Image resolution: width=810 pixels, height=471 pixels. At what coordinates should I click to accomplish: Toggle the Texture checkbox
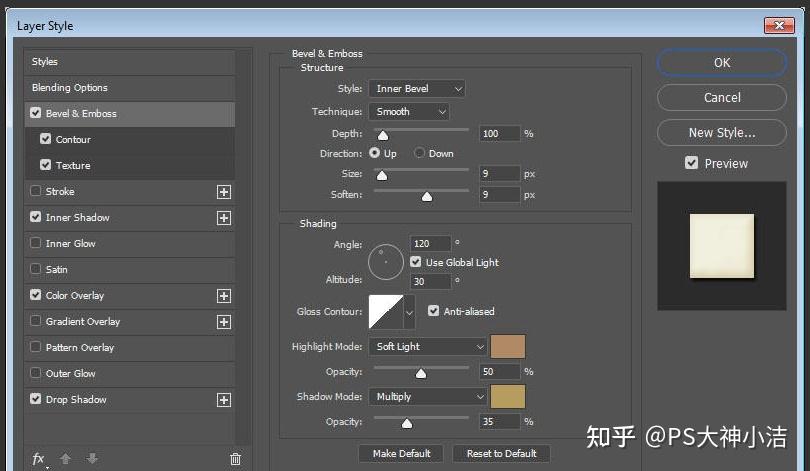tap(45, 164)
